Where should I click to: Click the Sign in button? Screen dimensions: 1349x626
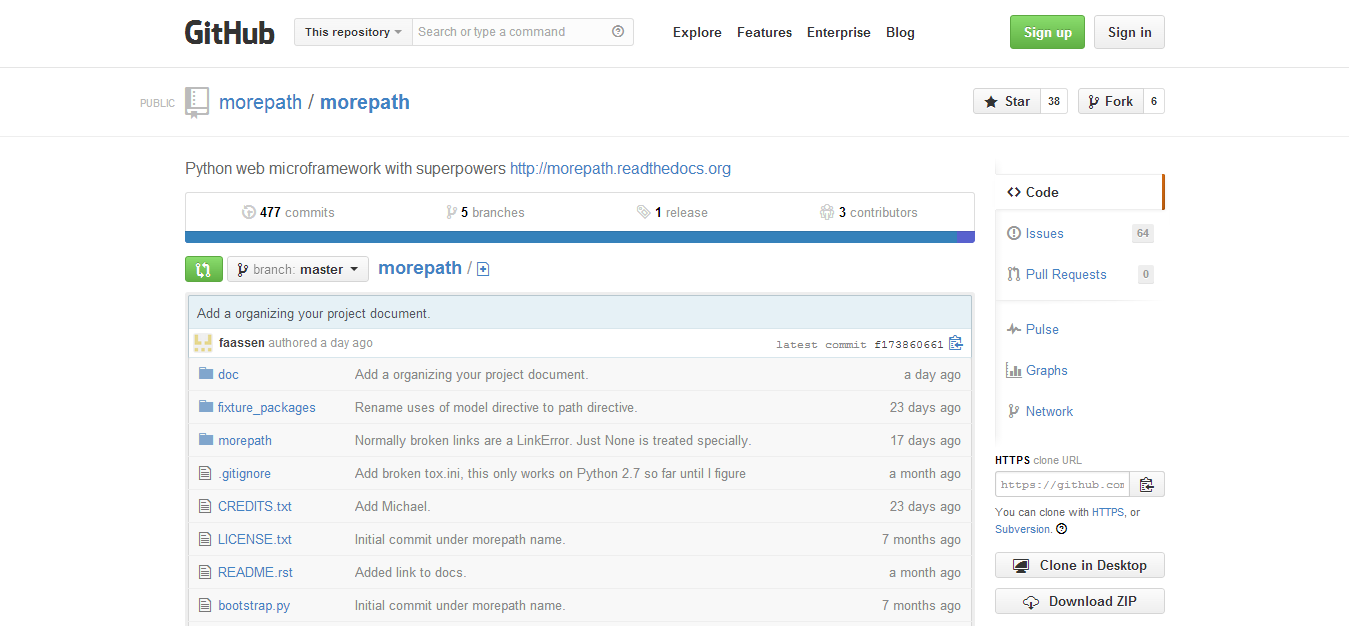point(1129,32)
